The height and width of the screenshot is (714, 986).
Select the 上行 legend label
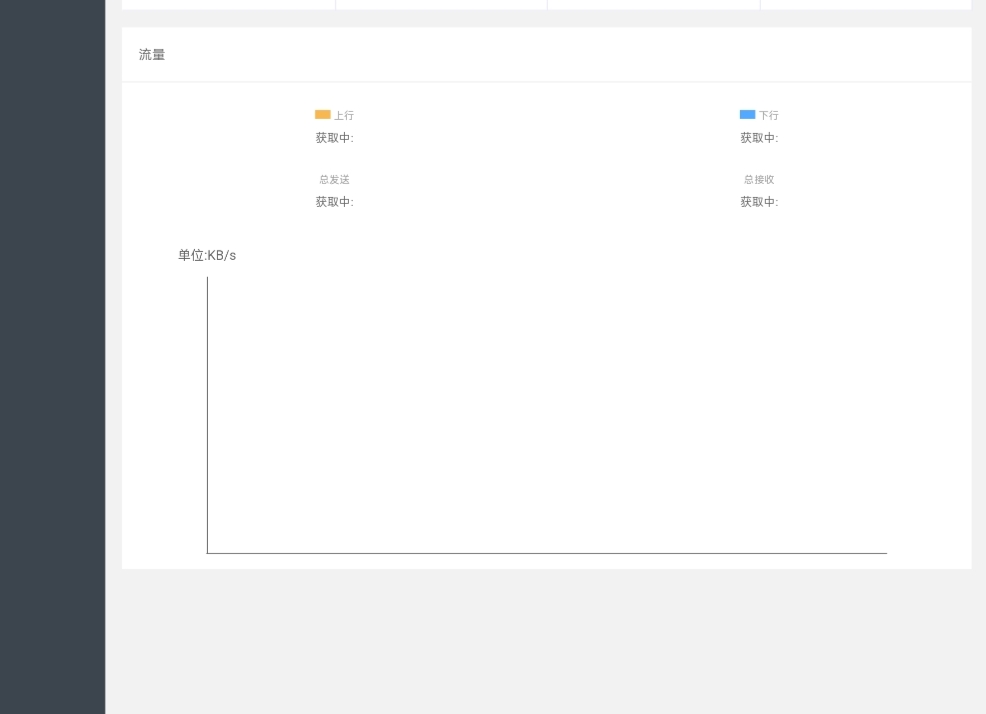click(x=344, y=115)
